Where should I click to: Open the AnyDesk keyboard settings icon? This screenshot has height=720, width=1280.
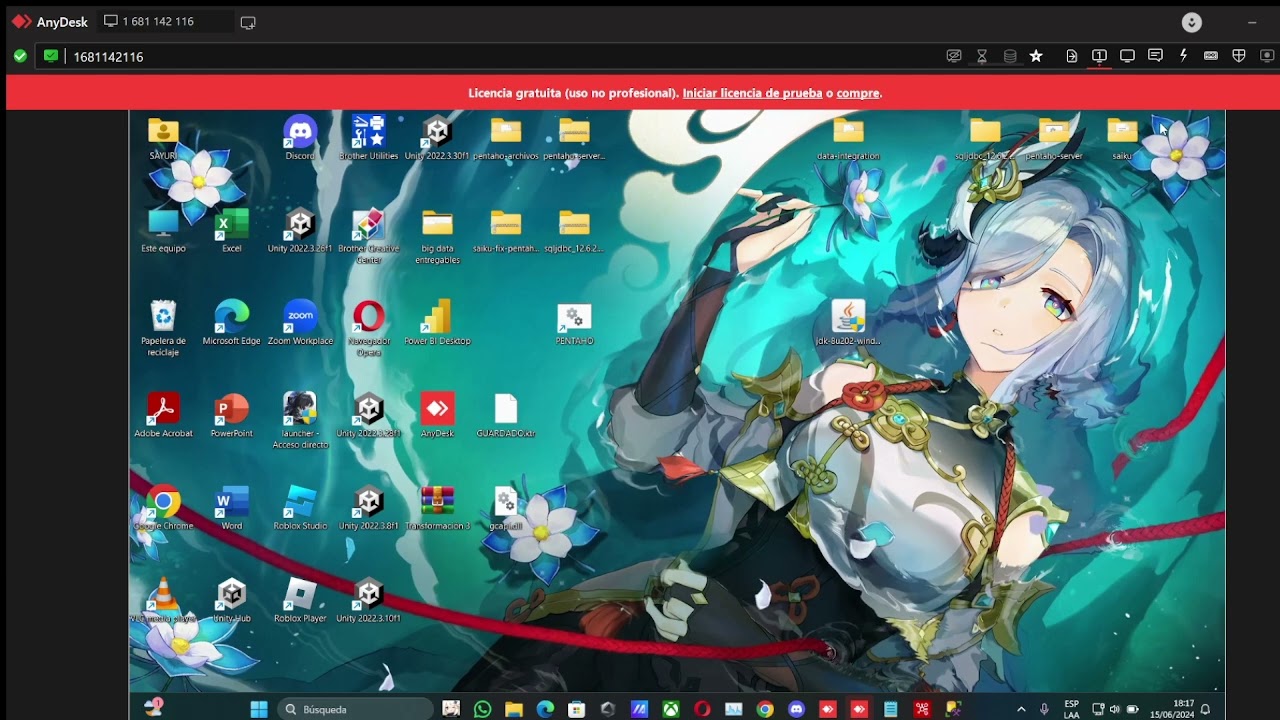(x=1211, y=56)
